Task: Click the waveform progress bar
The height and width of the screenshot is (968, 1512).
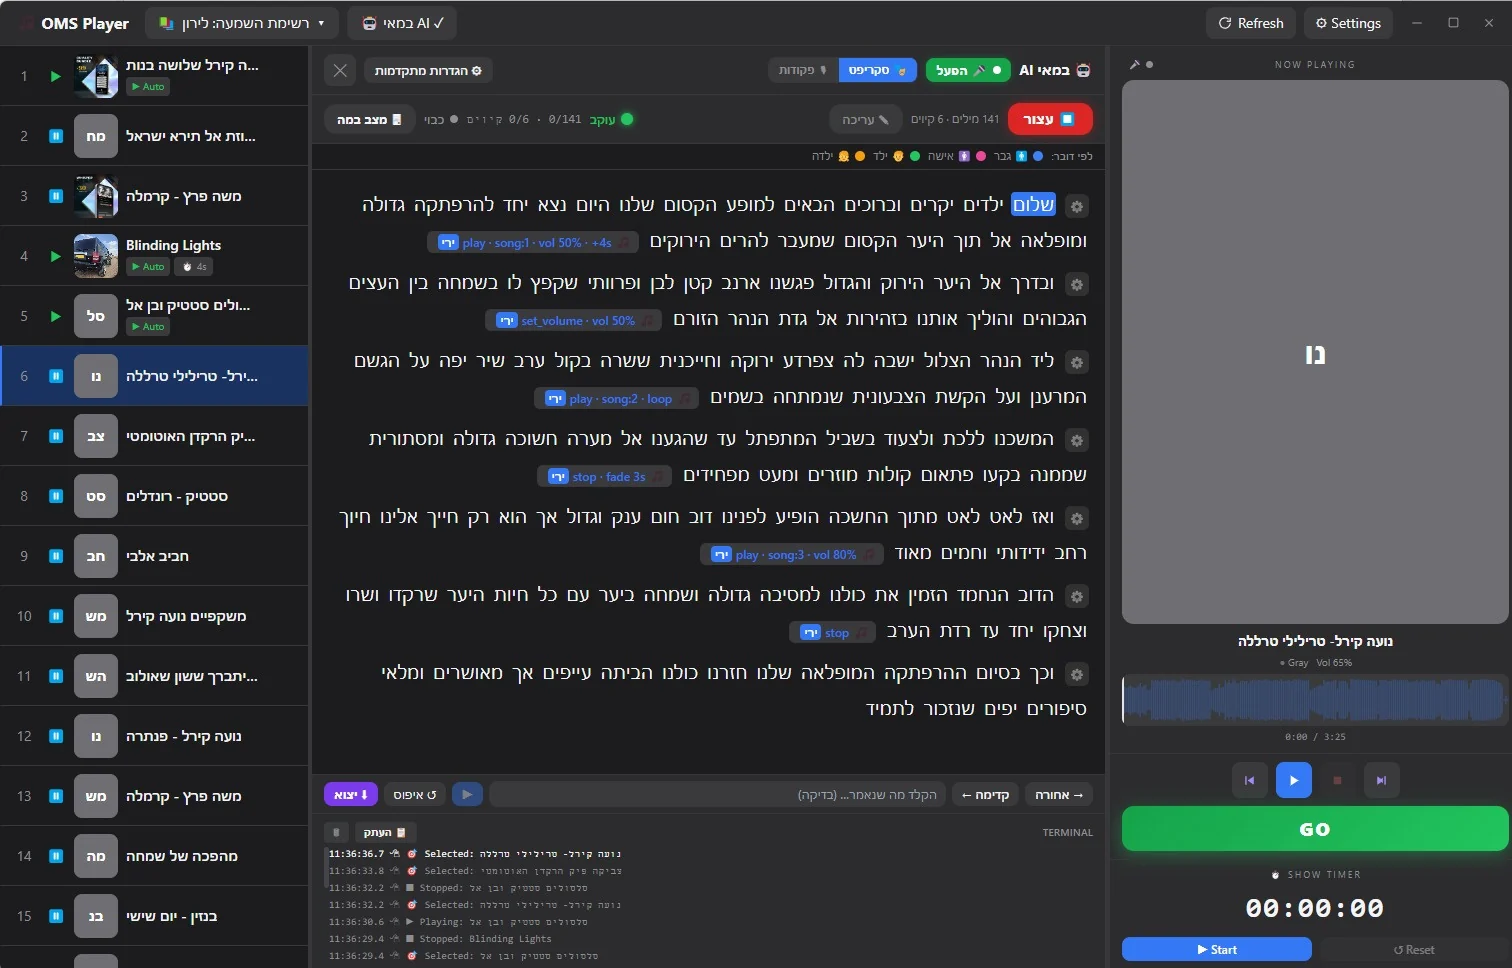Action: (x=1315, y=699)
